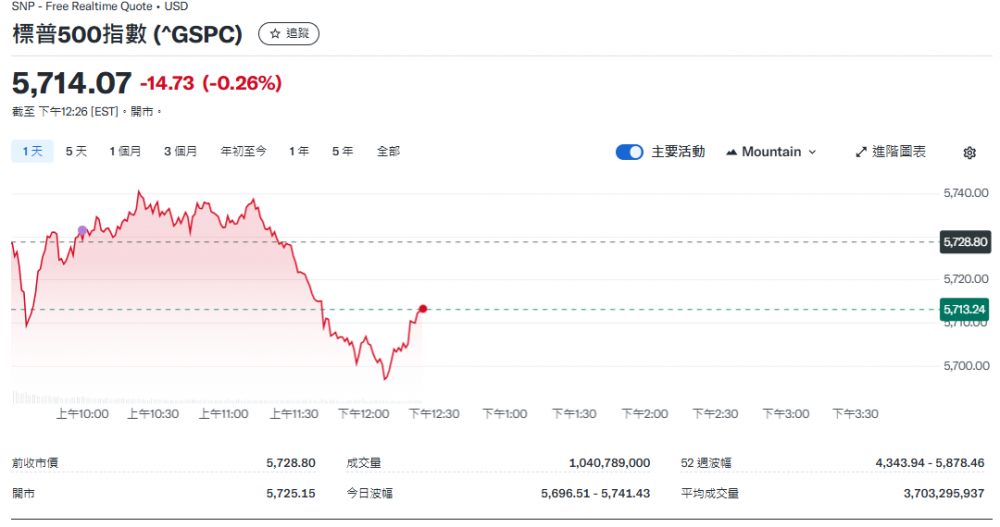Click the star 追蹤 follow button

[289, 34]
